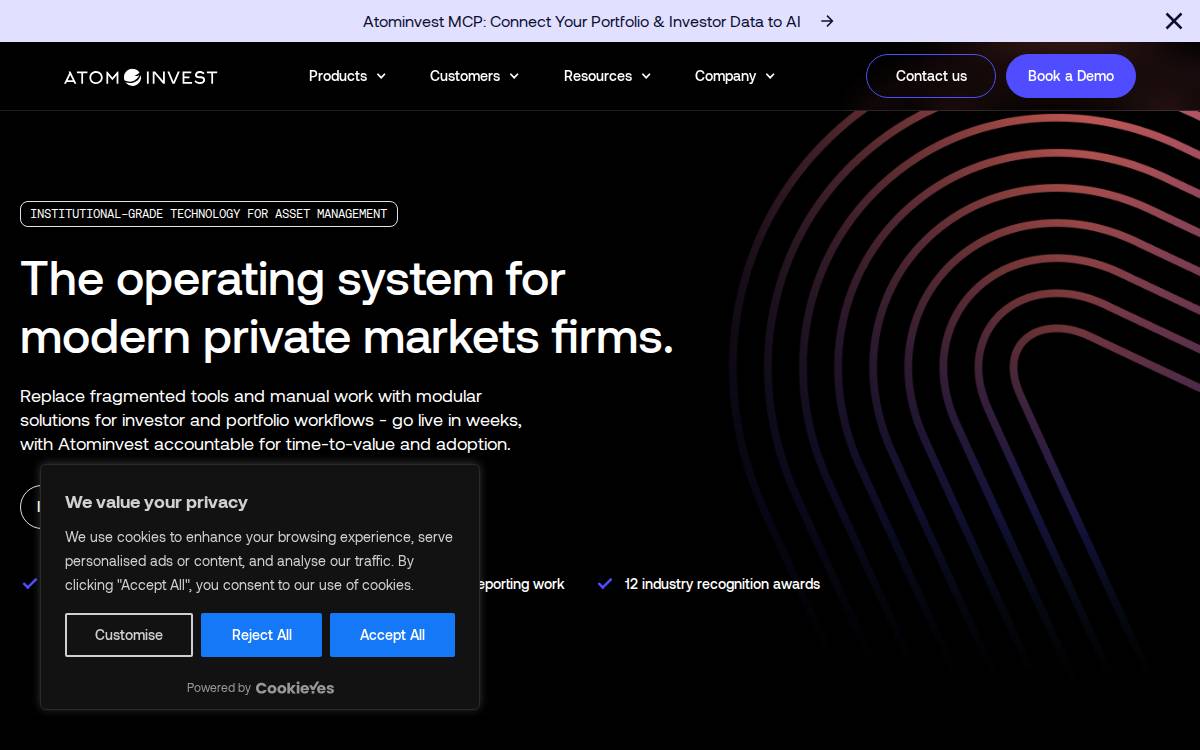
Task: Open the Atominvest MCP announcement link
Action: [x=582, y=21]
